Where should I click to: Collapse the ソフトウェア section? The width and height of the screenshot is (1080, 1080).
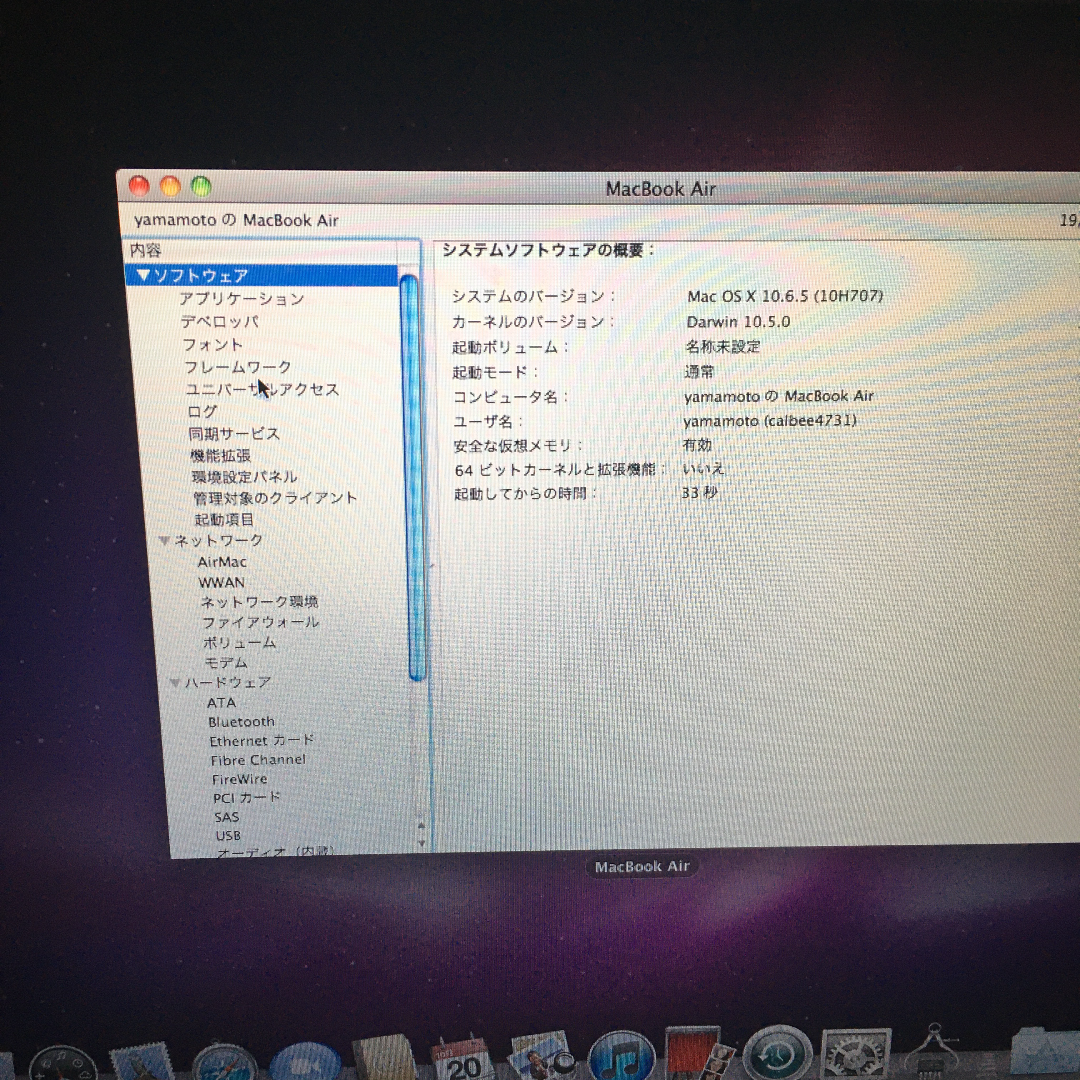pyautogui.click(x=144, y=275)
